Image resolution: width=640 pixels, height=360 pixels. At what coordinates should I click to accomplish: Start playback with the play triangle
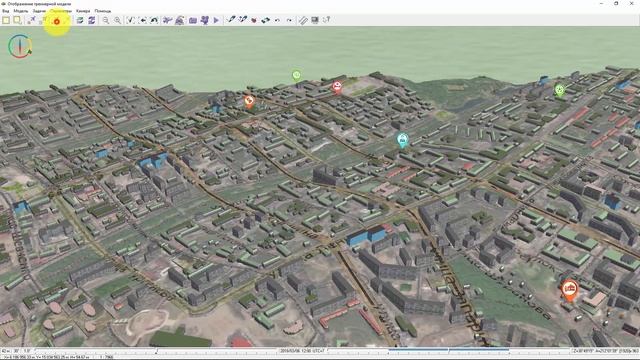click(216, 20)
